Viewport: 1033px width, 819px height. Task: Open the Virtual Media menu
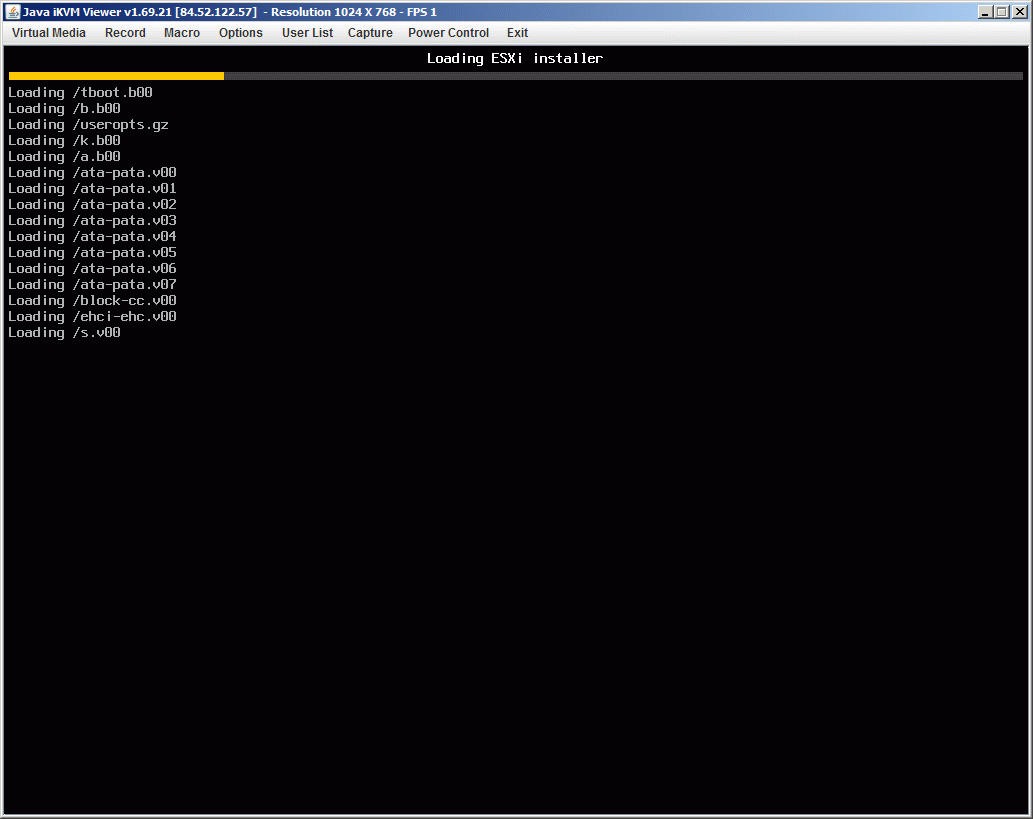tap(49, 33)
